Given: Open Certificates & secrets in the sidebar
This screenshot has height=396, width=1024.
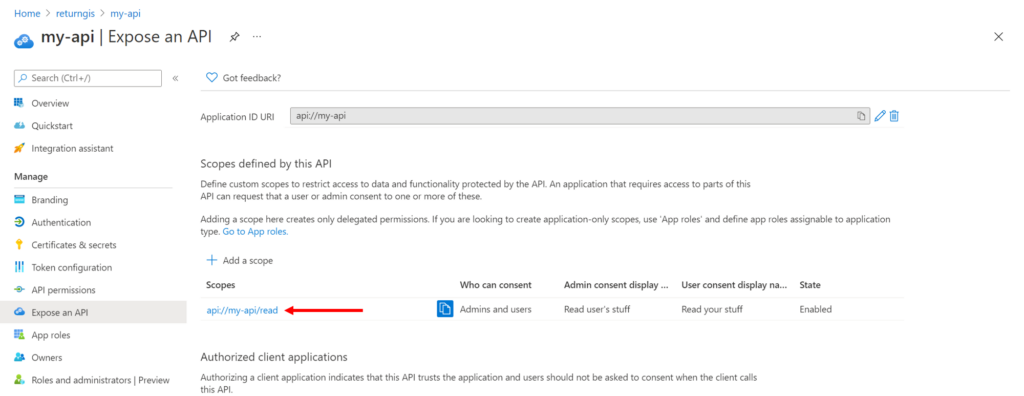Looking at the screenshot, I should 74,245.
